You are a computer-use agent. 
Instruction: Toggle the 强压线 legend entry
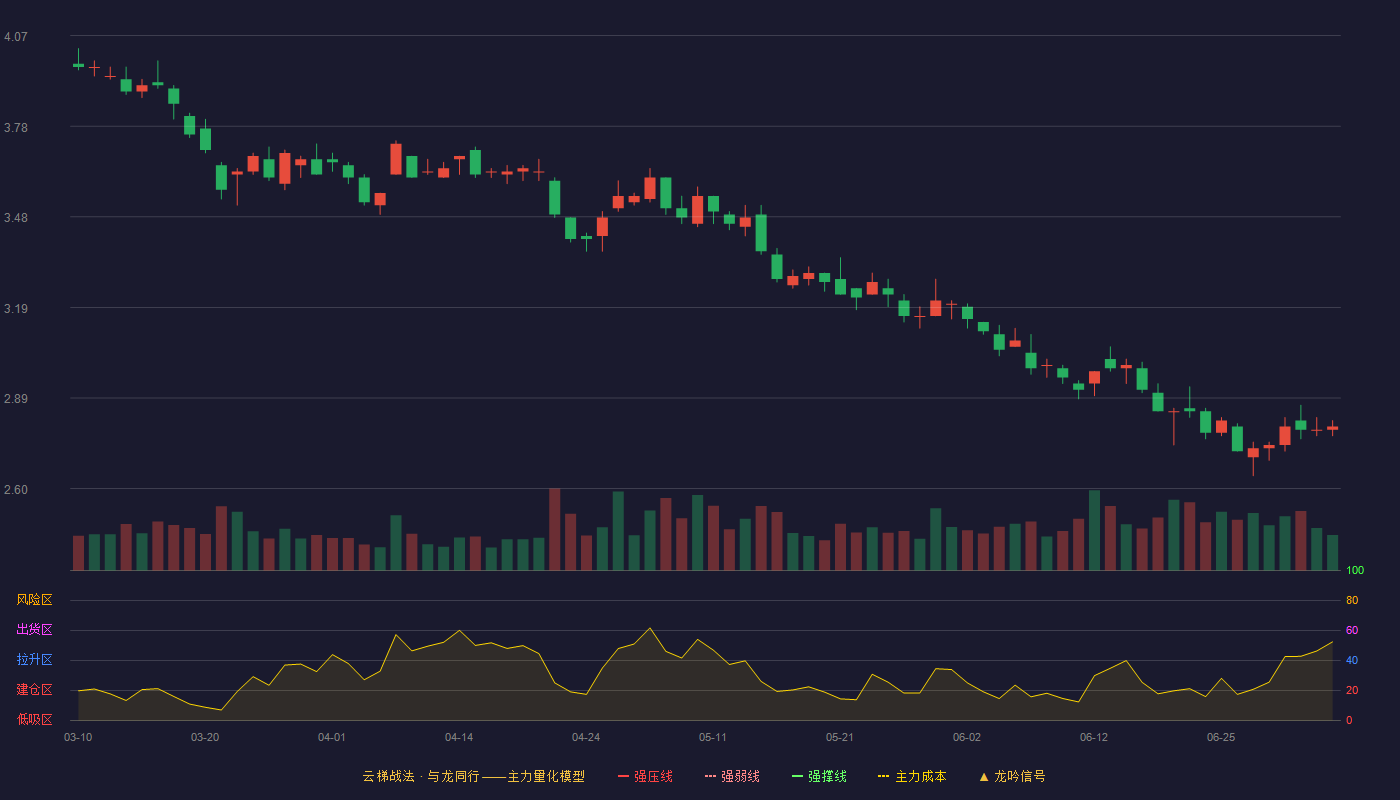point(645,776)
